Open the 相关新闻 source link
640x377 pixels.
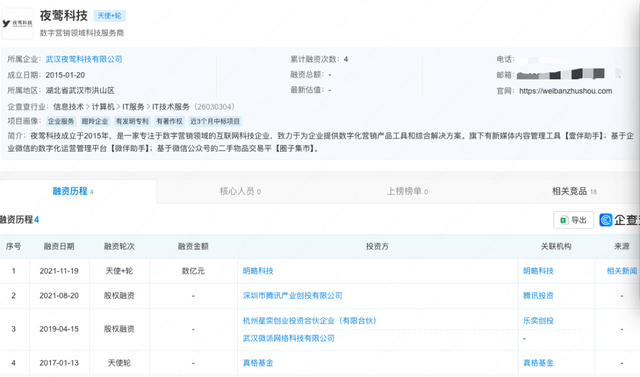pos(622,271)
